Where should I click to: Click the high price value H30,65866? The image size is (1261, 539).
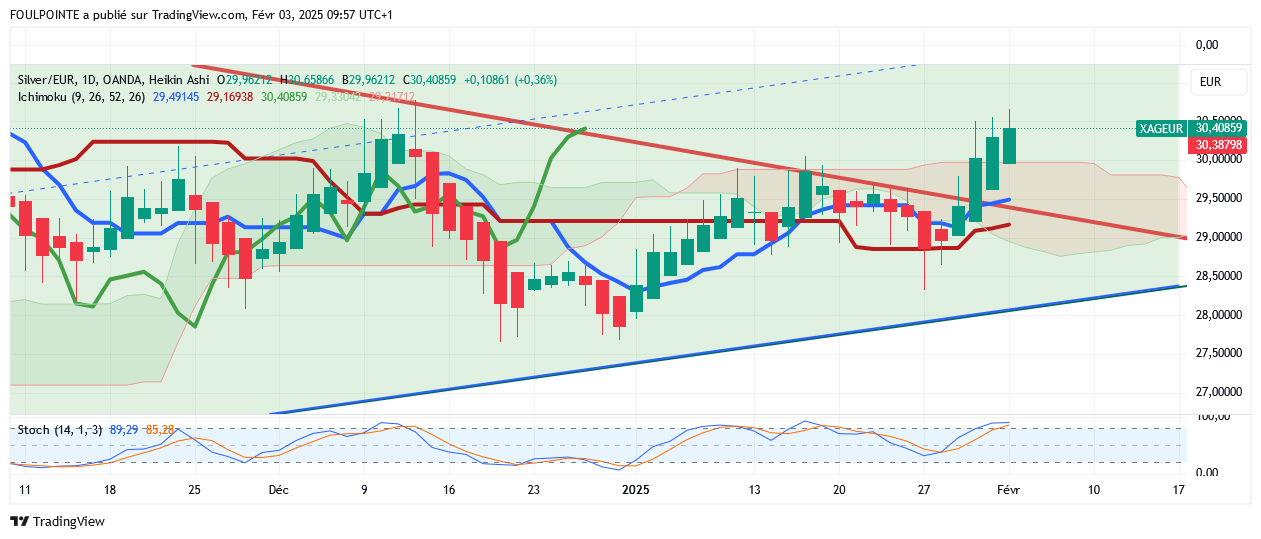(309, 80)
